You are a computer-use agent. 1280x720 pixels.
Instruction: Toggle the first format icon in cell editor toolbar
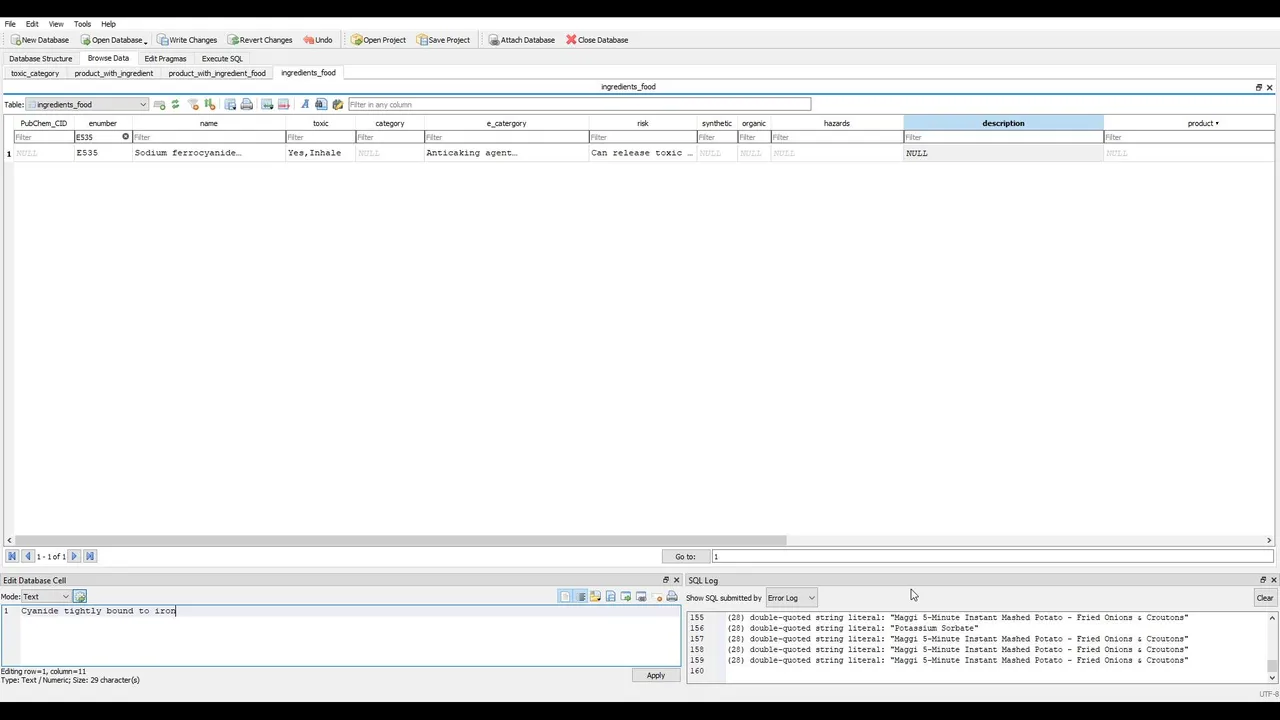pos(565,597)
